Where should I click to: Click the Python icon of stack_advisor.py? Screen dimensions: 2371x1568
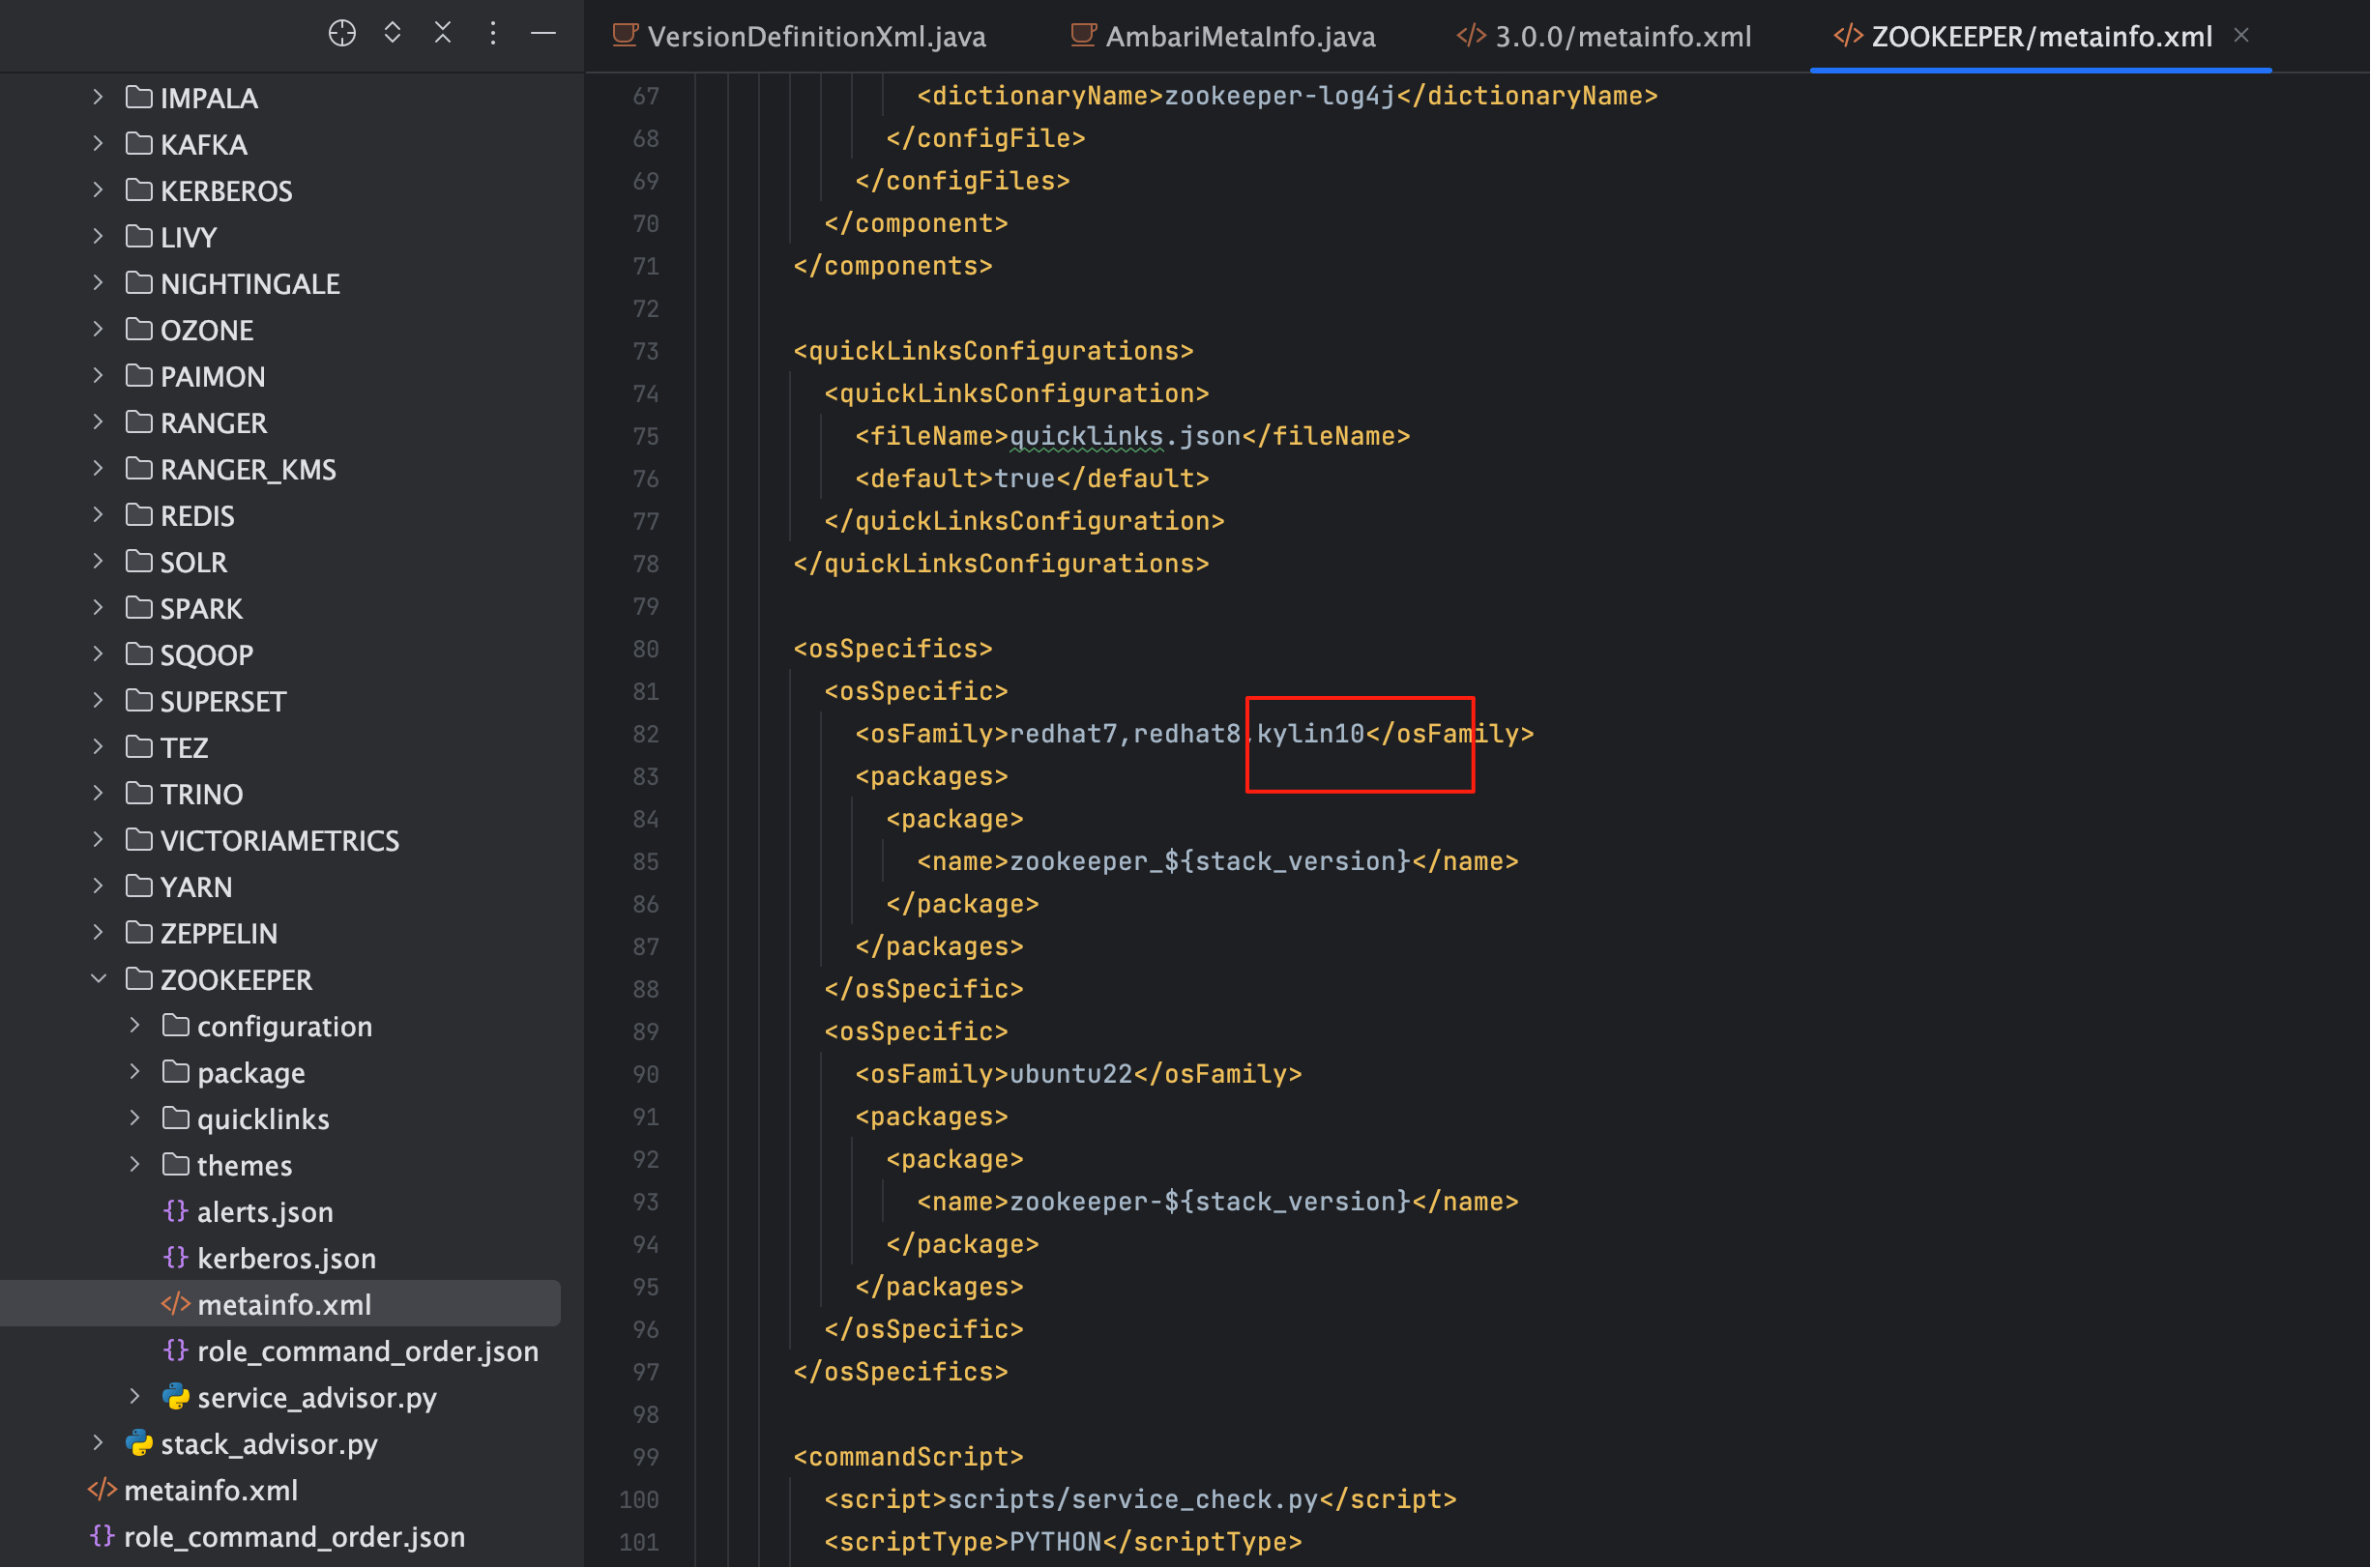click(139, 1443)
